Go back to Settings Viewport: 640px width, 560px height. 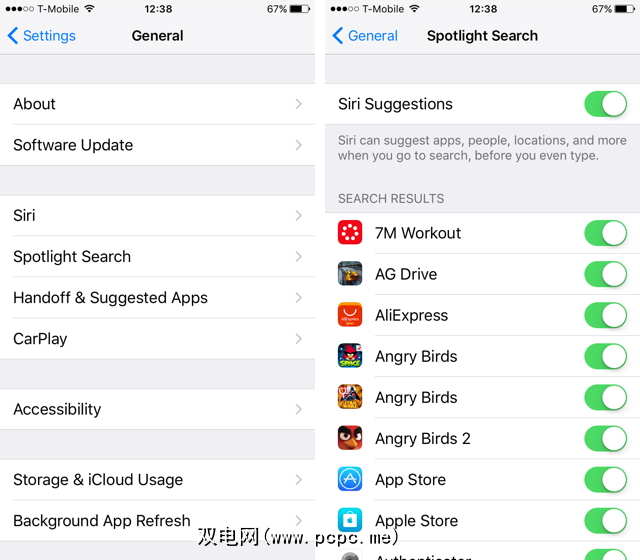[42, 36]
